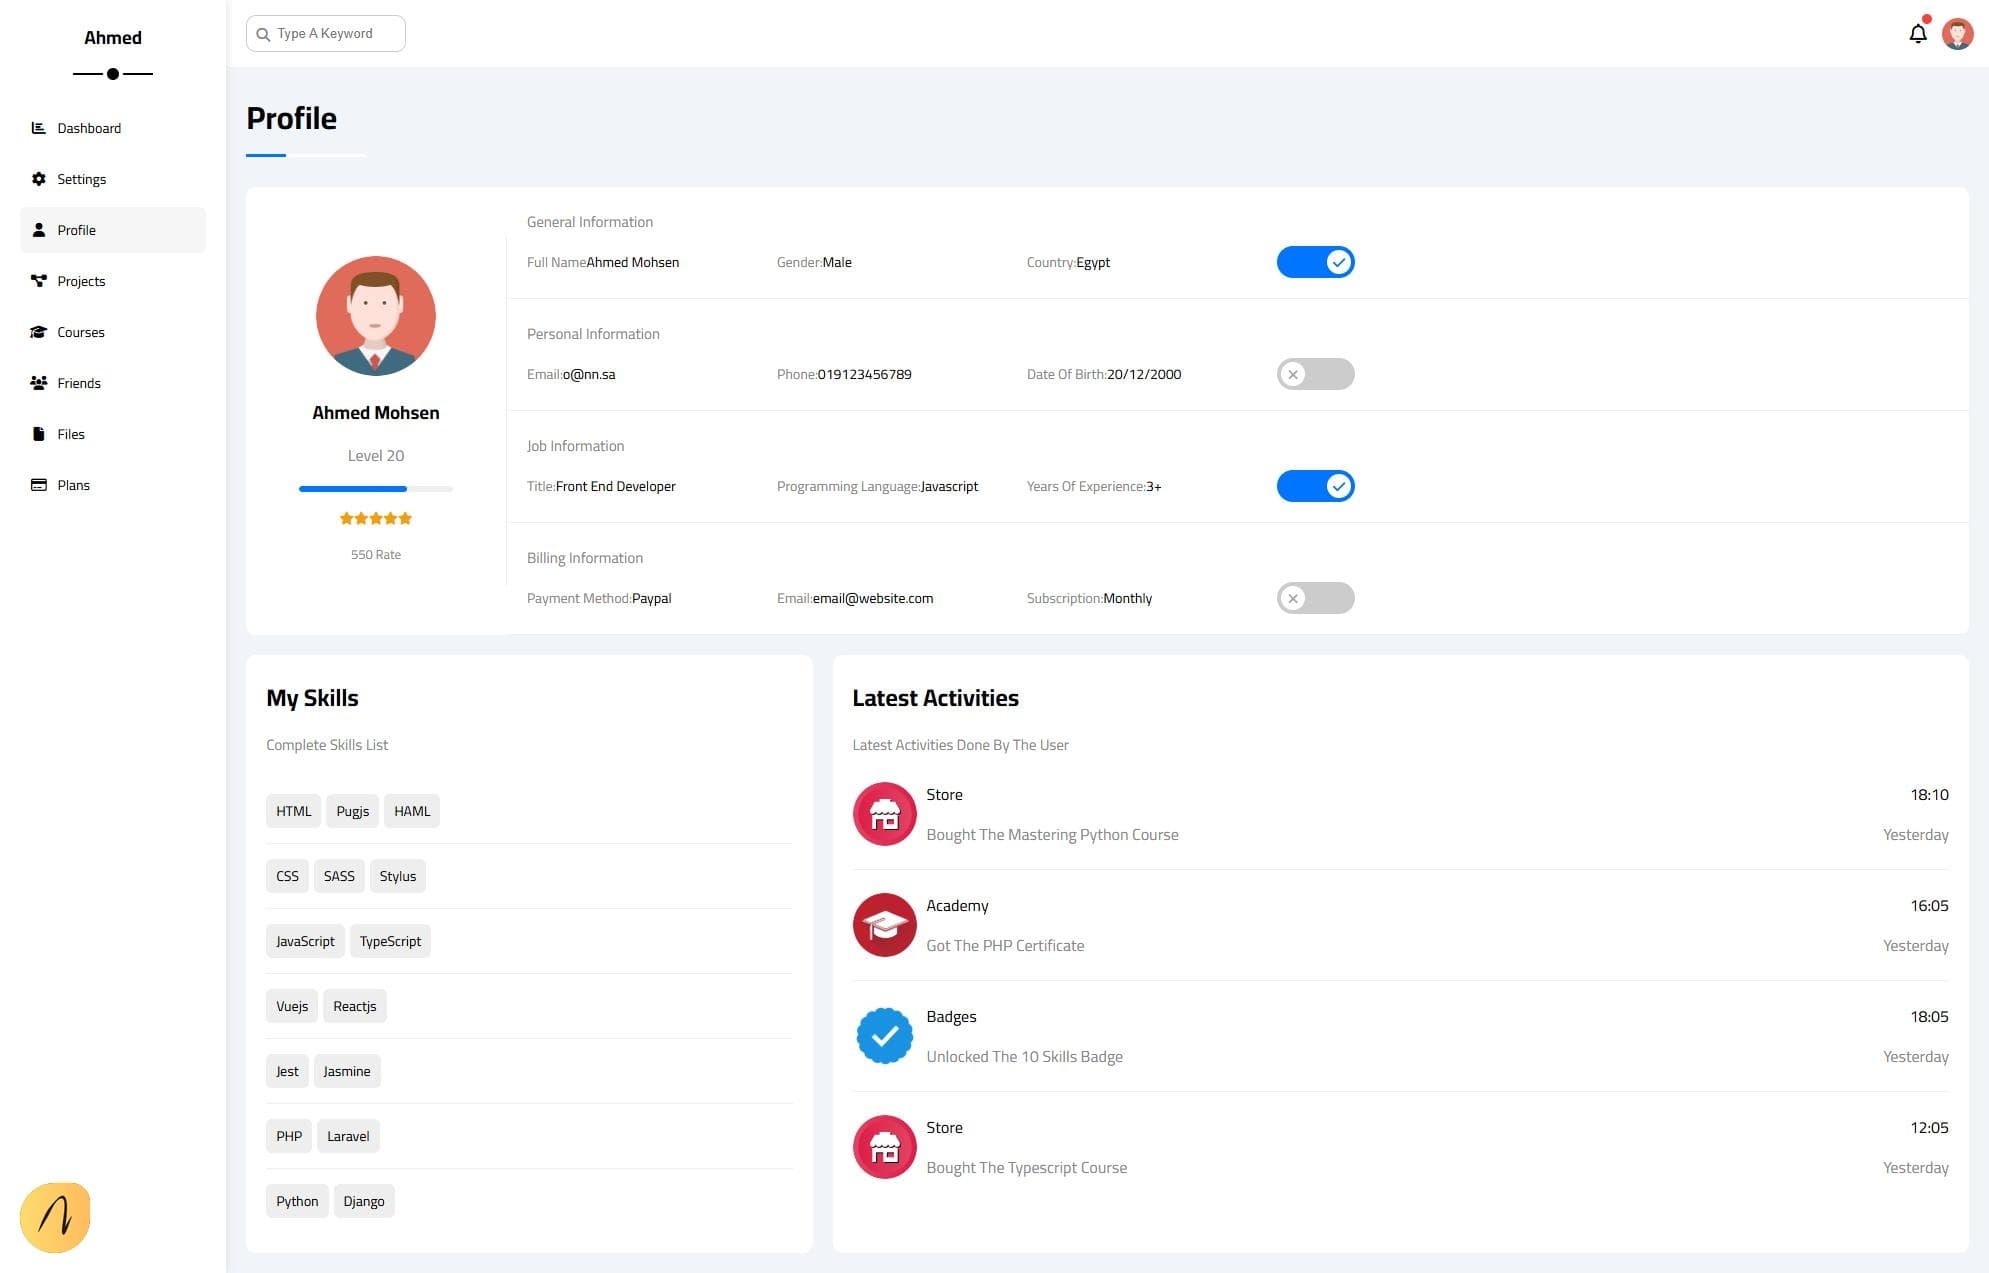Click the Projects diagram icon
1989x1273 pixels.
[39, 281]
